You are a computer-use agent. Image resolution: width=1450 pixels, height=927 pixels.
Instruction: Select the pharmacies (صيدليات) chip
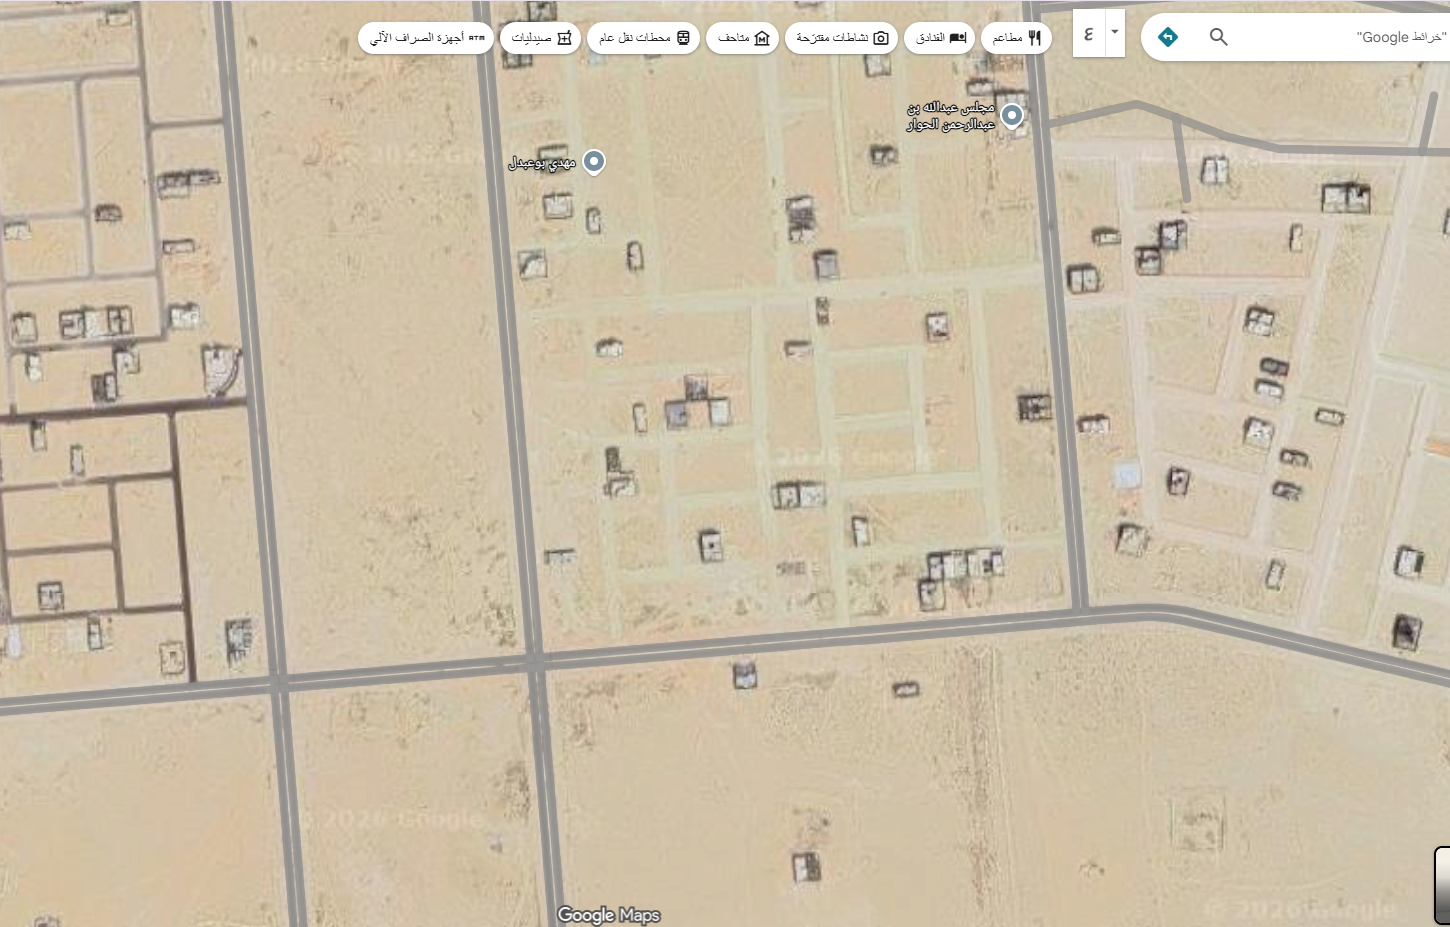(x=540, y=38)
